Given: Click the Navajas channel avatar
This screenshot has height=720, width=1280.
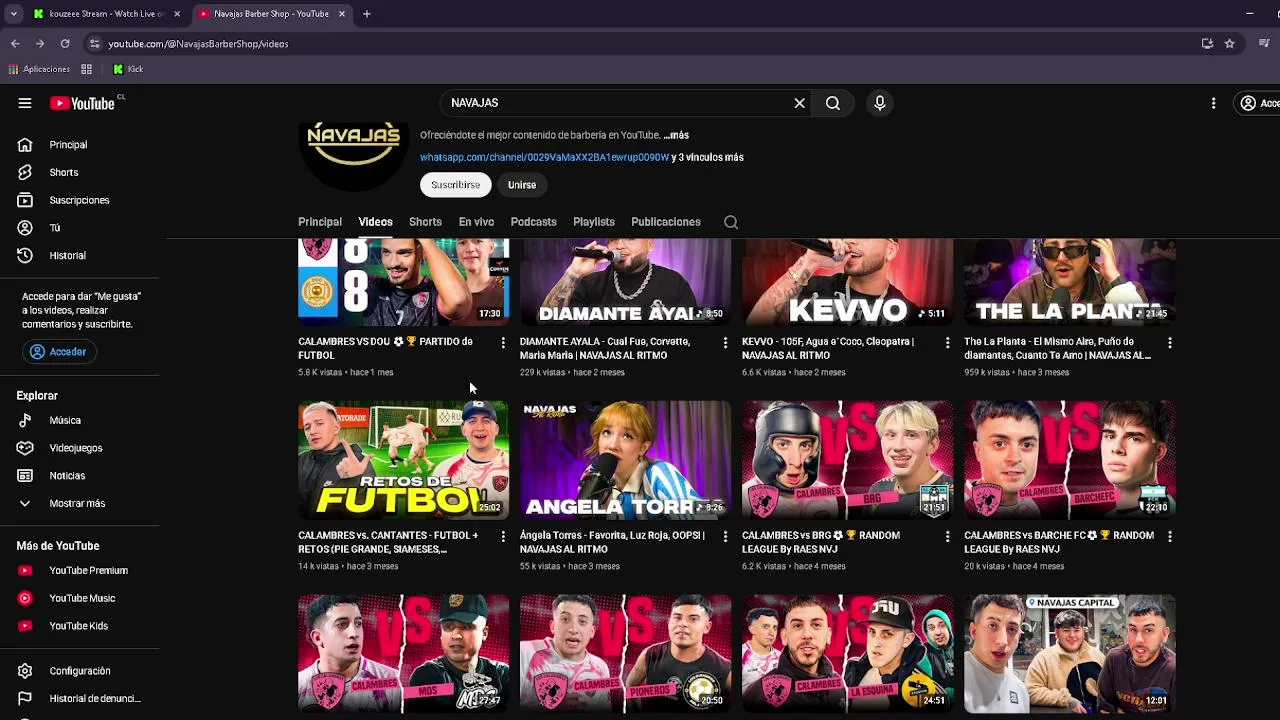Looking at the screenshot, I should (x=353, y=155).
